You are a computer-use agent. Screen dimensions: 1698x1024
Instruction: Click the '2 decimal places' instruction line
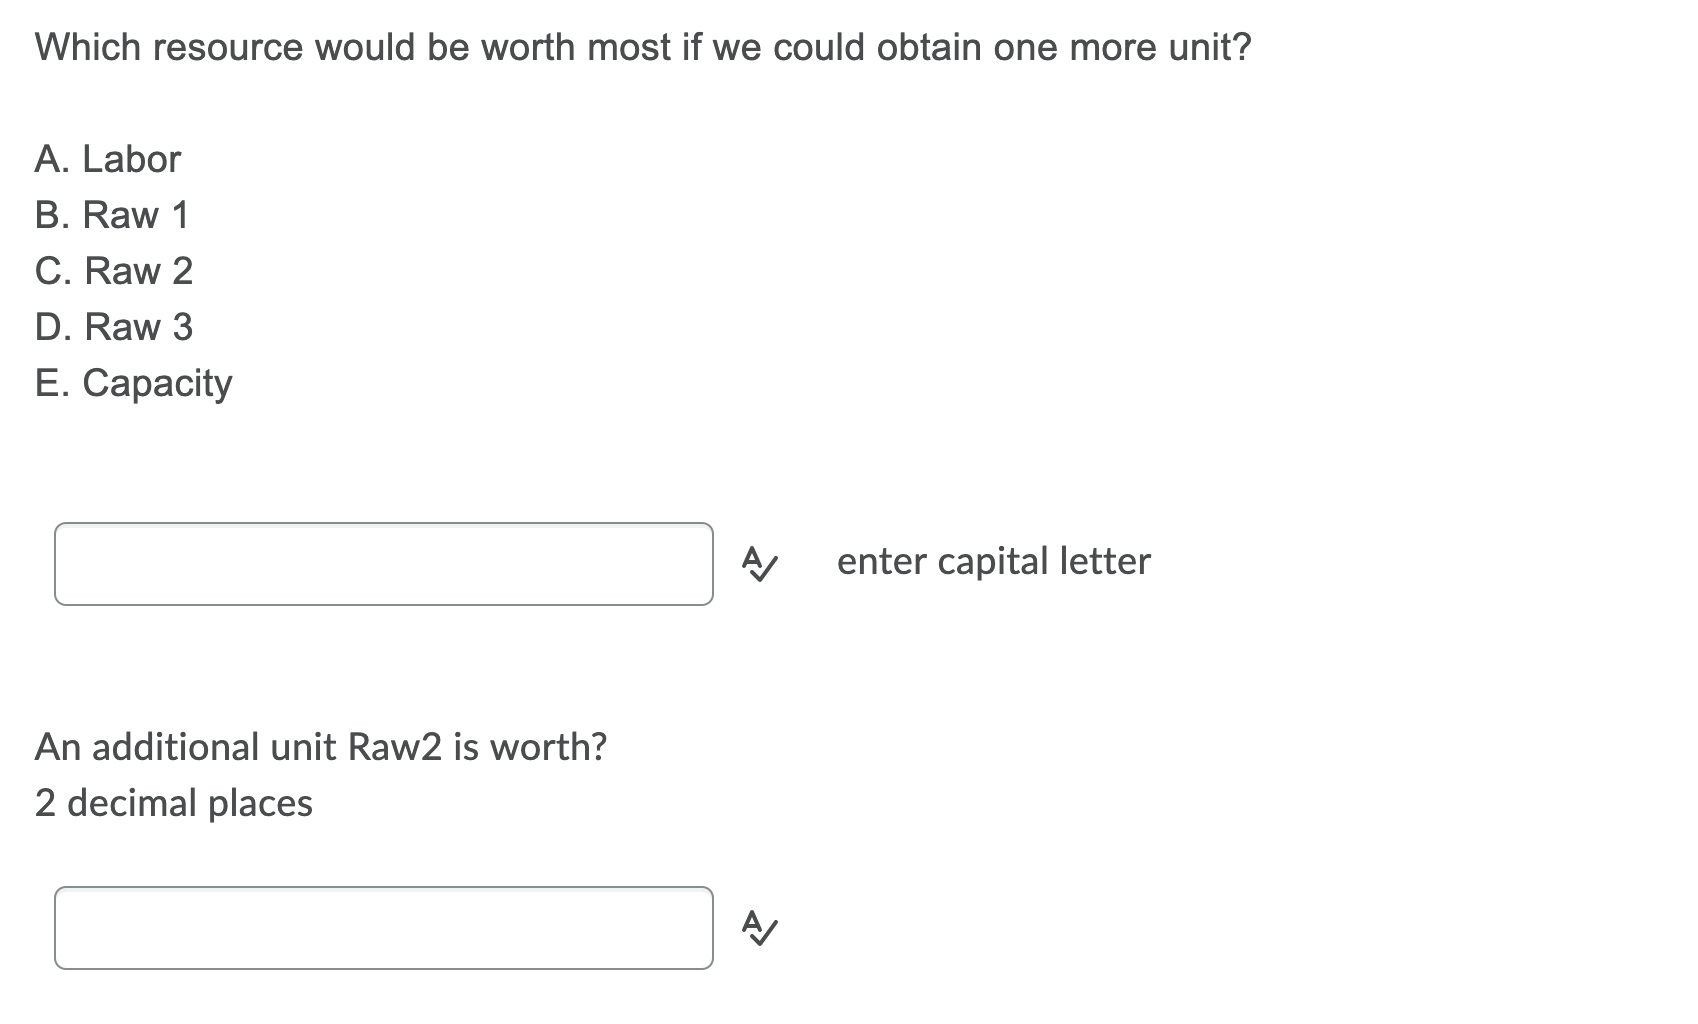(x=174, y=803)
